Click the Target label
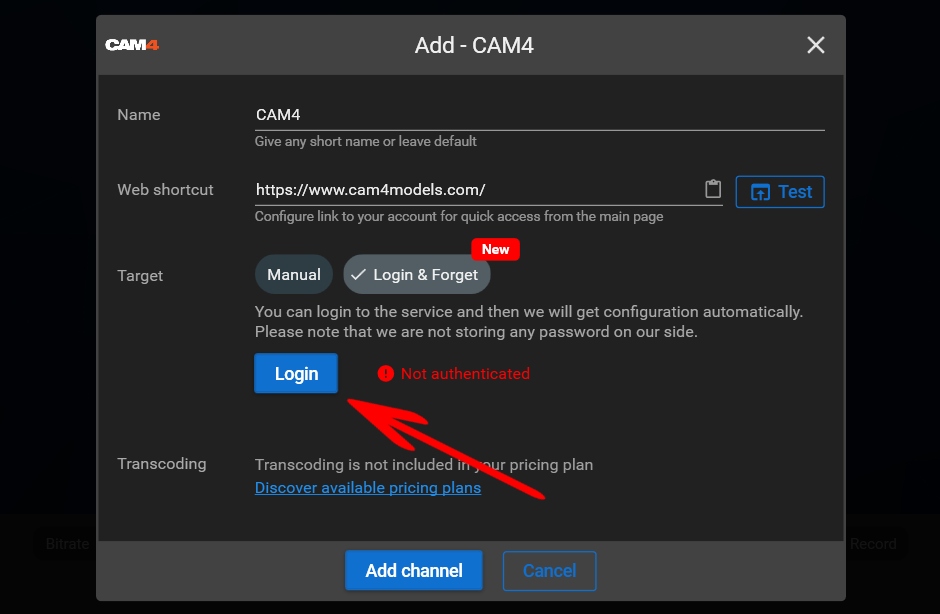Image resolution: width=940 pixels, height=614 pixels. [140, 276]
